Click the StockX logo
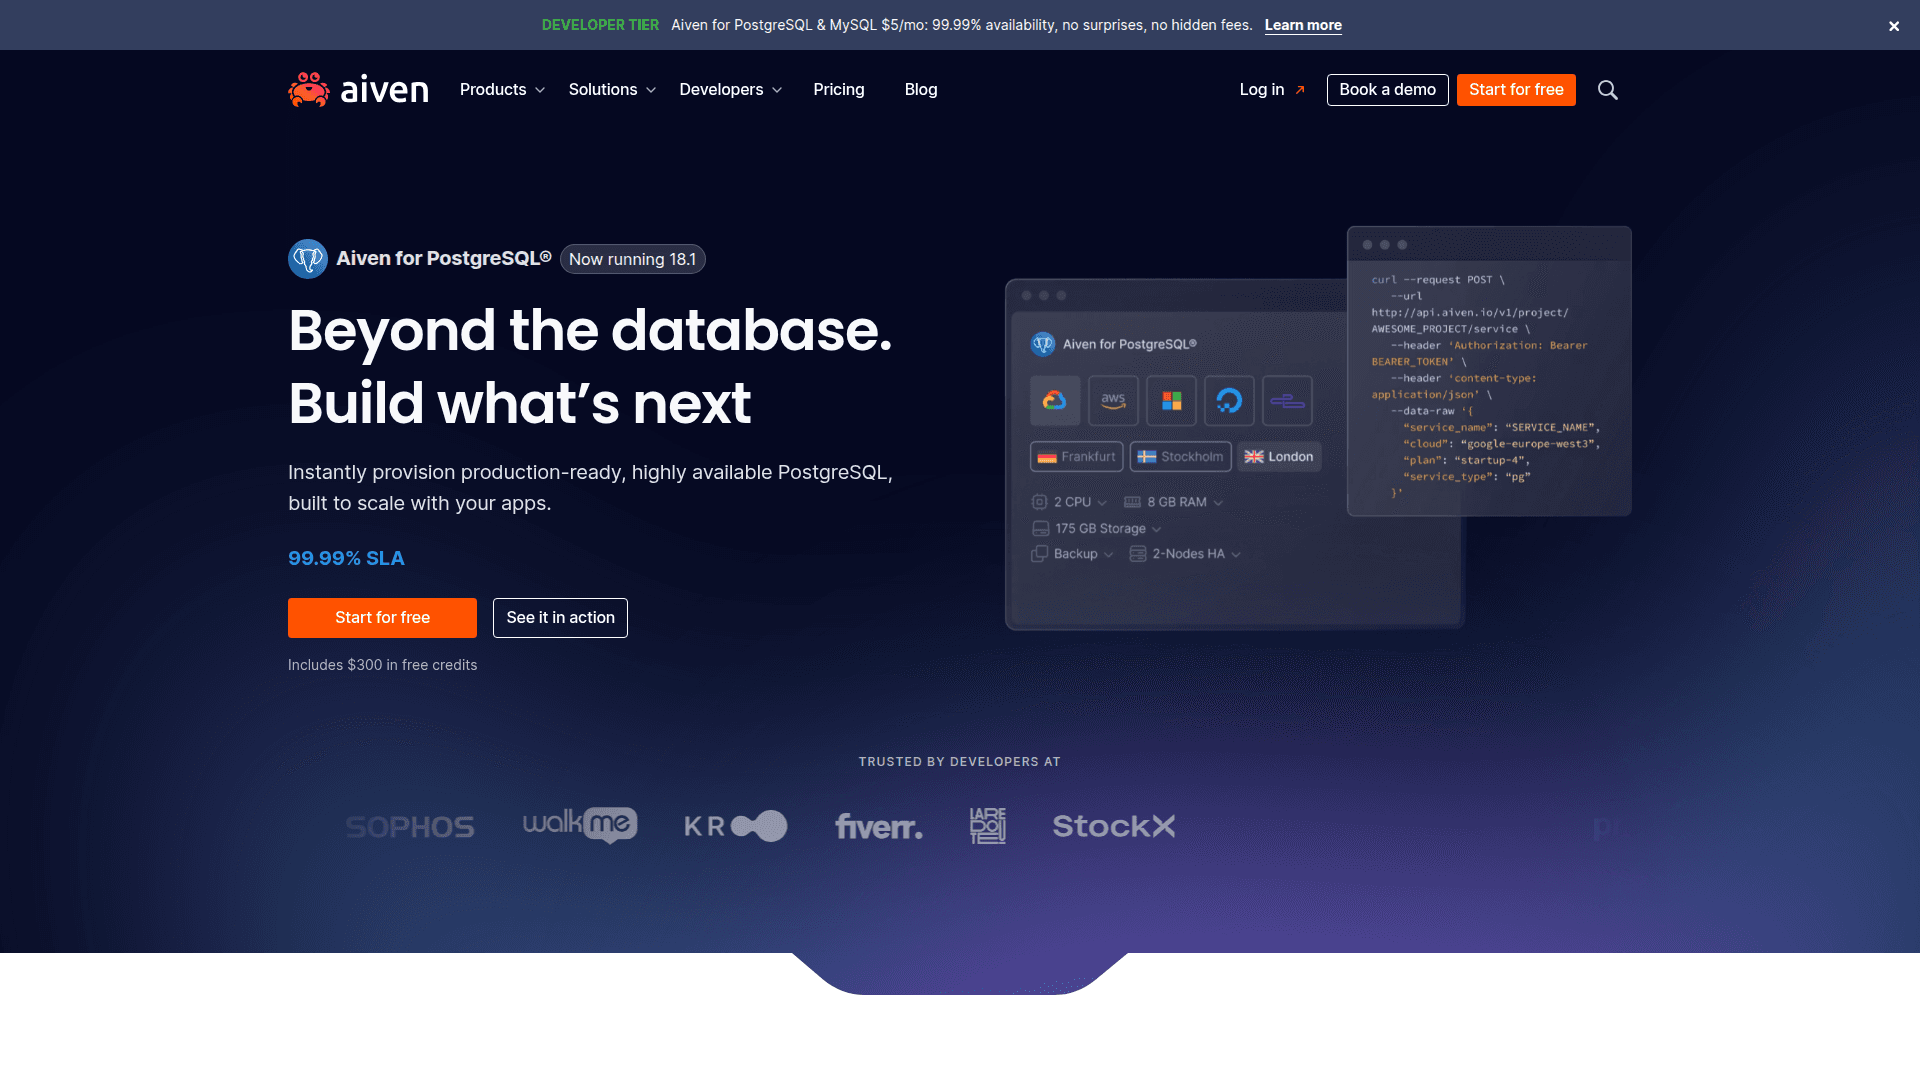The image size is (1920, 1080). (x=1113, y=827)
